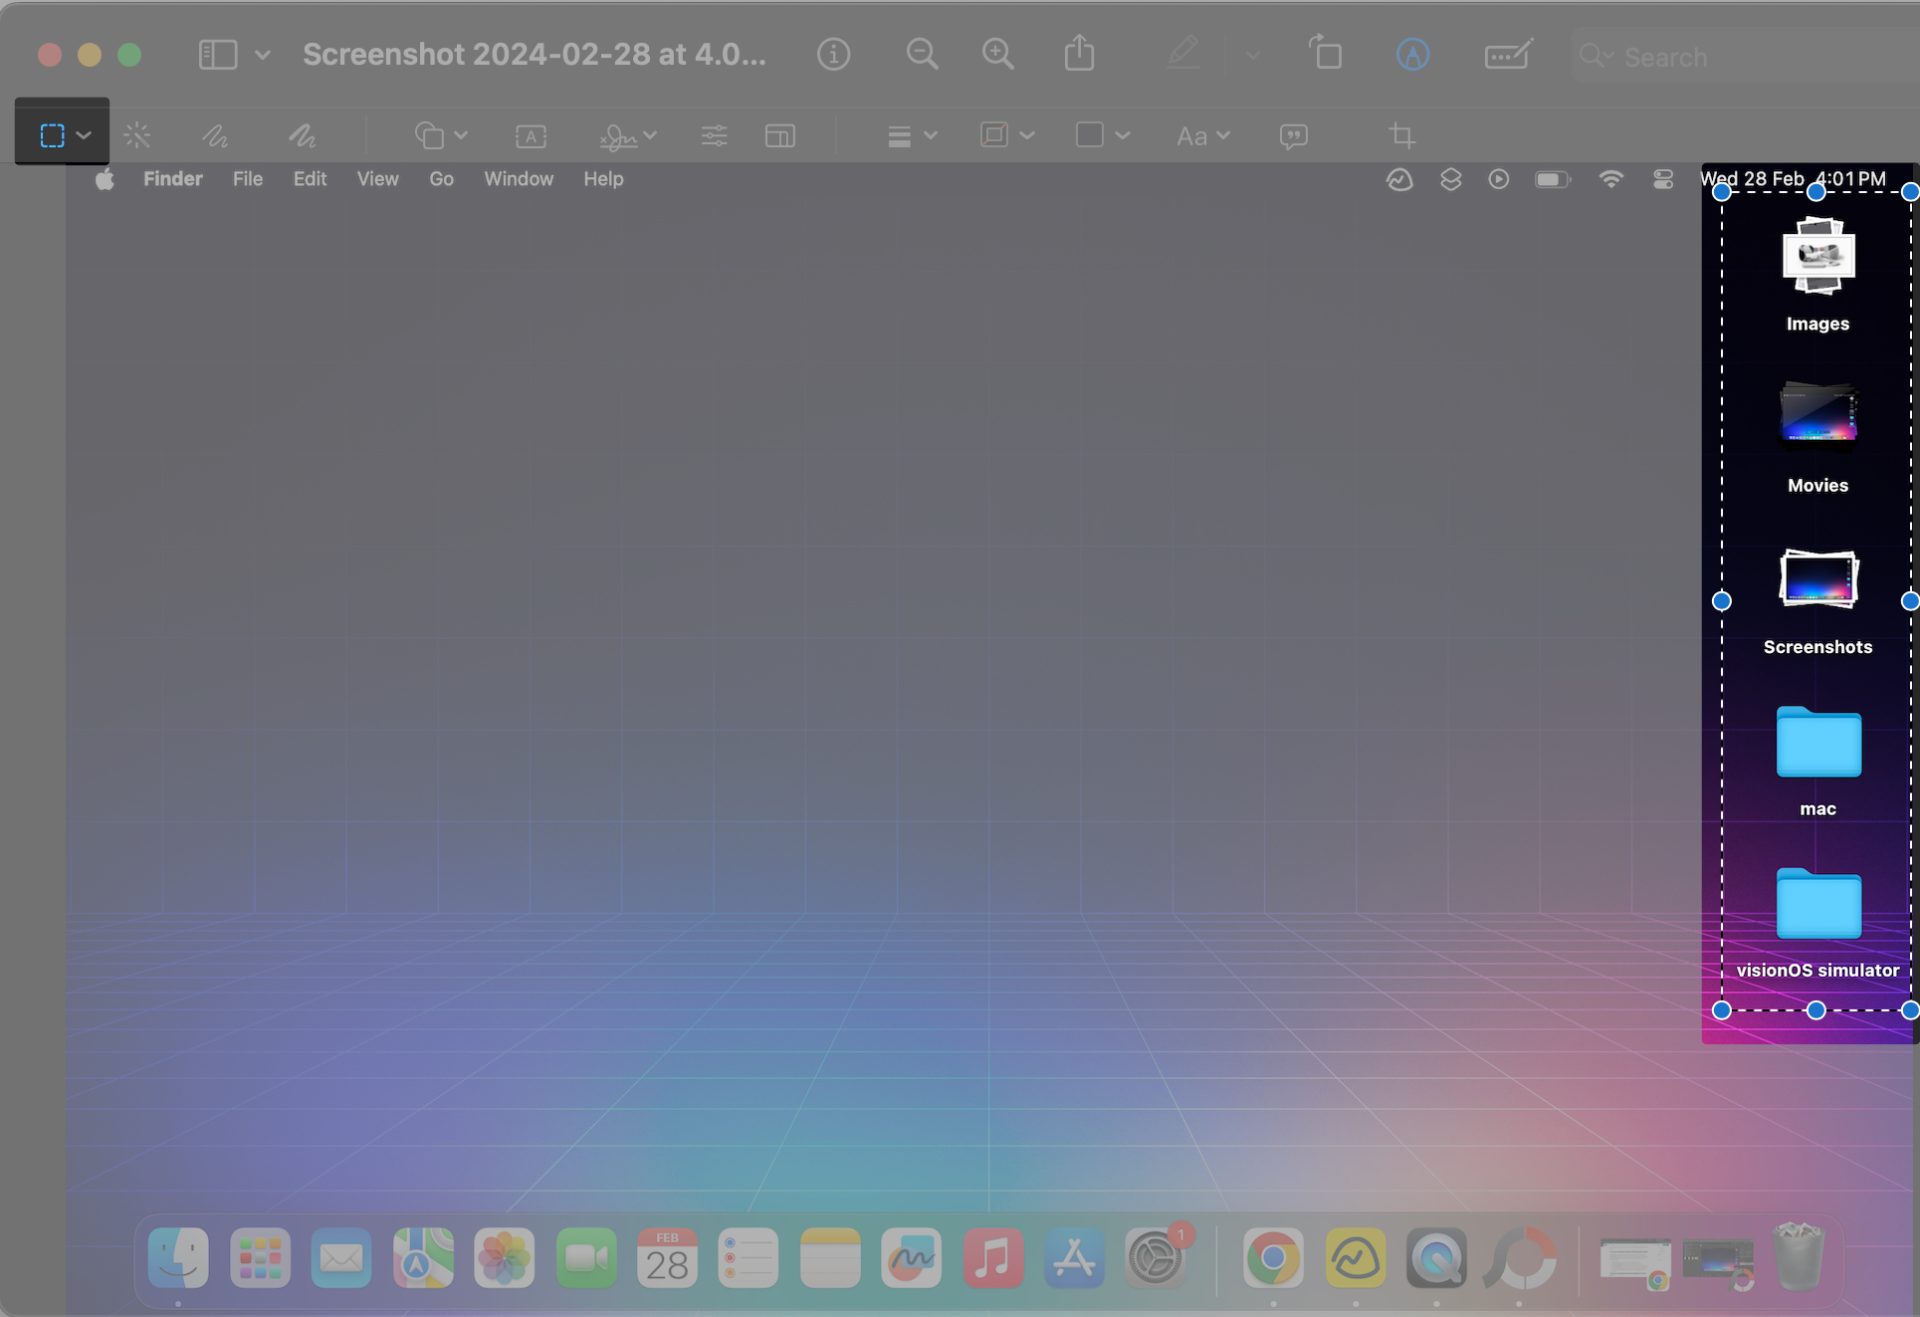Select the Instant Alpha tool
This screenshot has height=1317, width=1920.
pos(137,135)
